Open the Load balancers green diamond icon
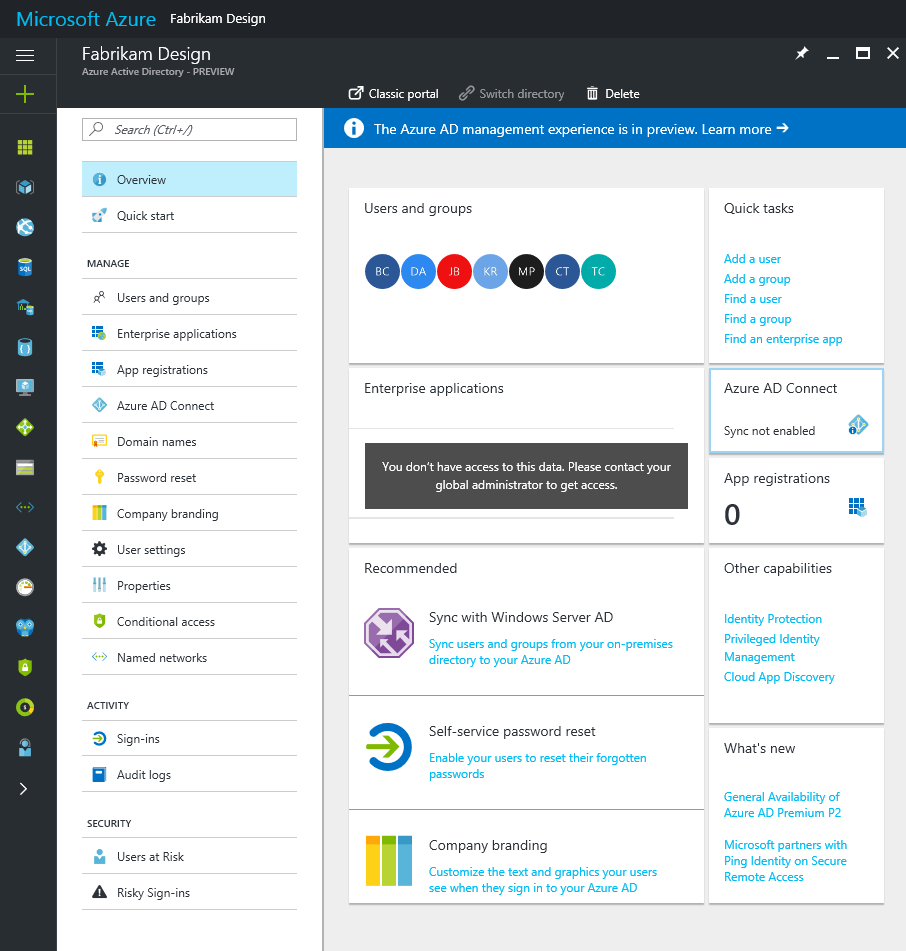The width and height of the screenshot is (906, 951). click(x=25, y=428)
